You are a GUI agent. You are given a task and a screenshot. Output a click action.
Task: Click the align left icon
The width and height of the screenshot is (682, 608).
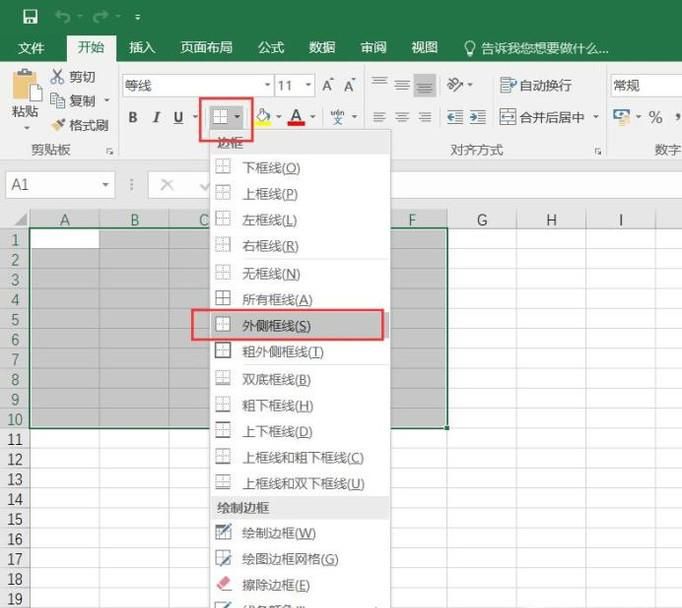tap(379, 117)
